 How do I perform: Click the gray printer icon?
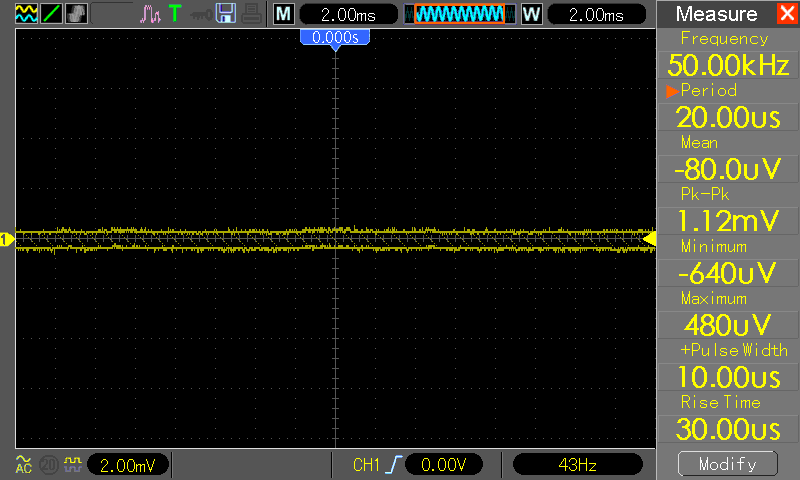[252, 14]
